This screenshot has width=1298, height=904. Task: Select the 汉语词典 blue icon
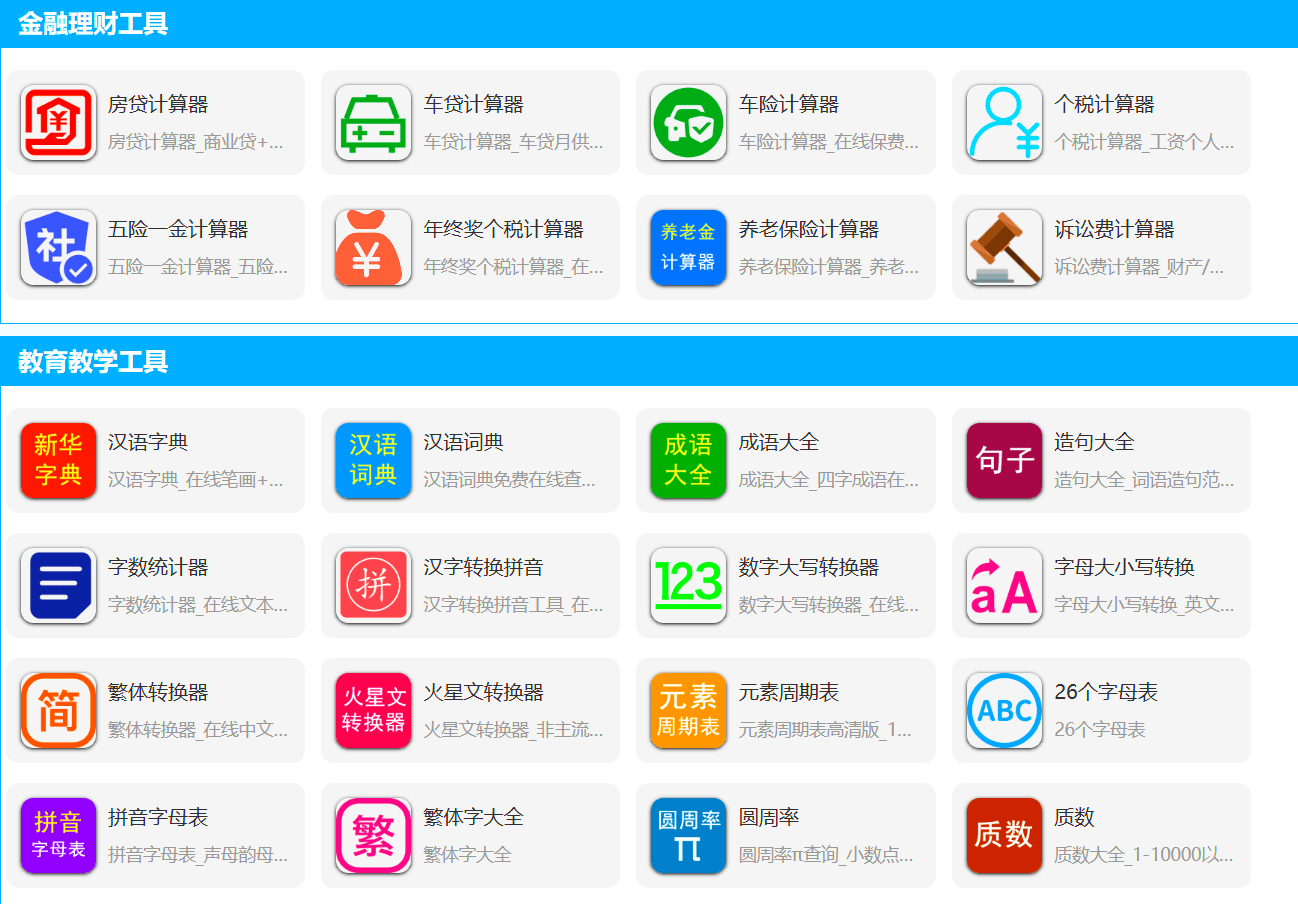coord(372,461)
